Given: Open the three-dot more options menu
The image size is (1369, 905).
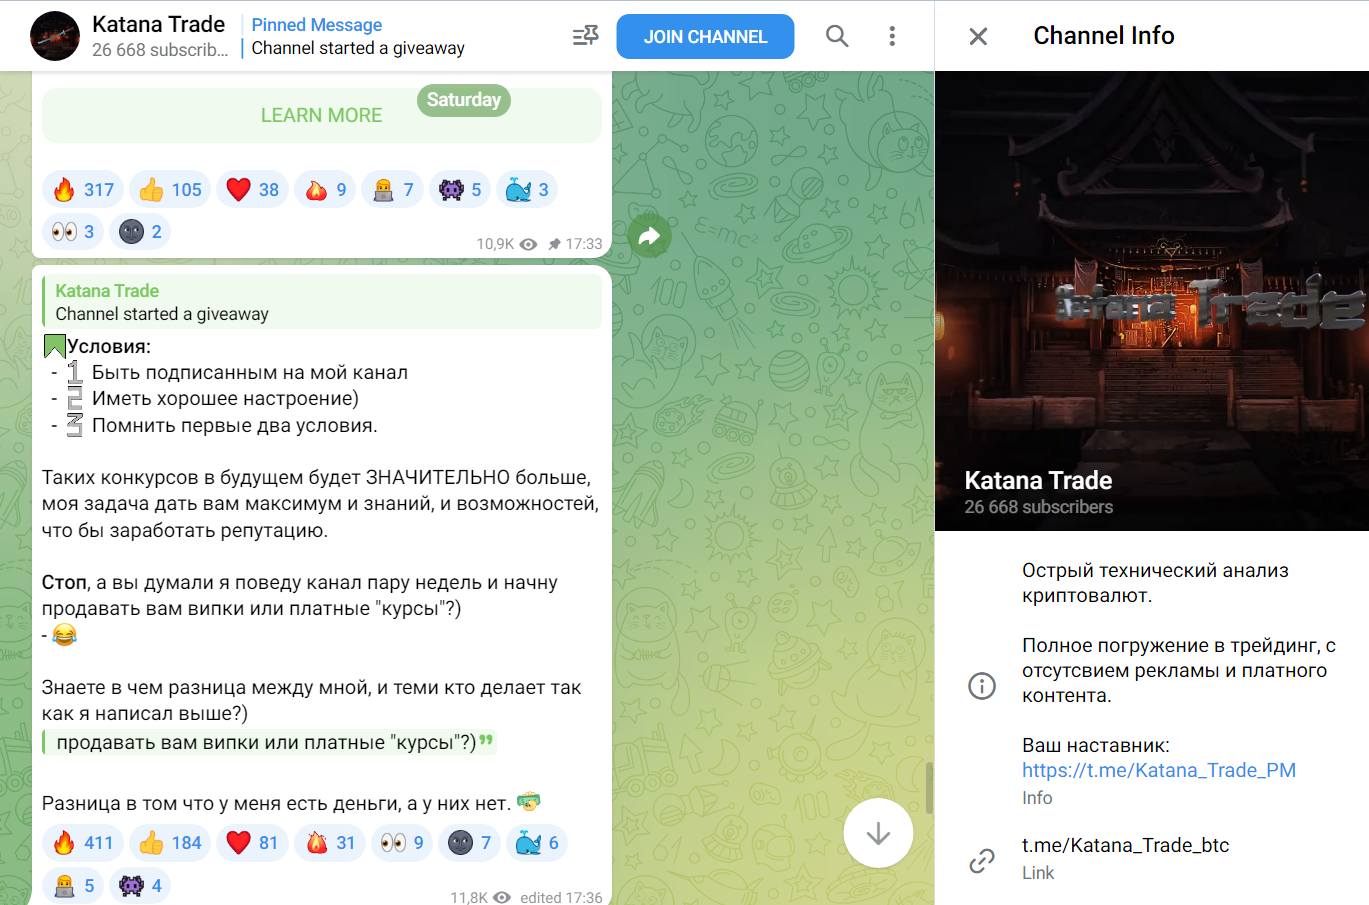Looking at the screenshot, I should click(x=892, y=36).
